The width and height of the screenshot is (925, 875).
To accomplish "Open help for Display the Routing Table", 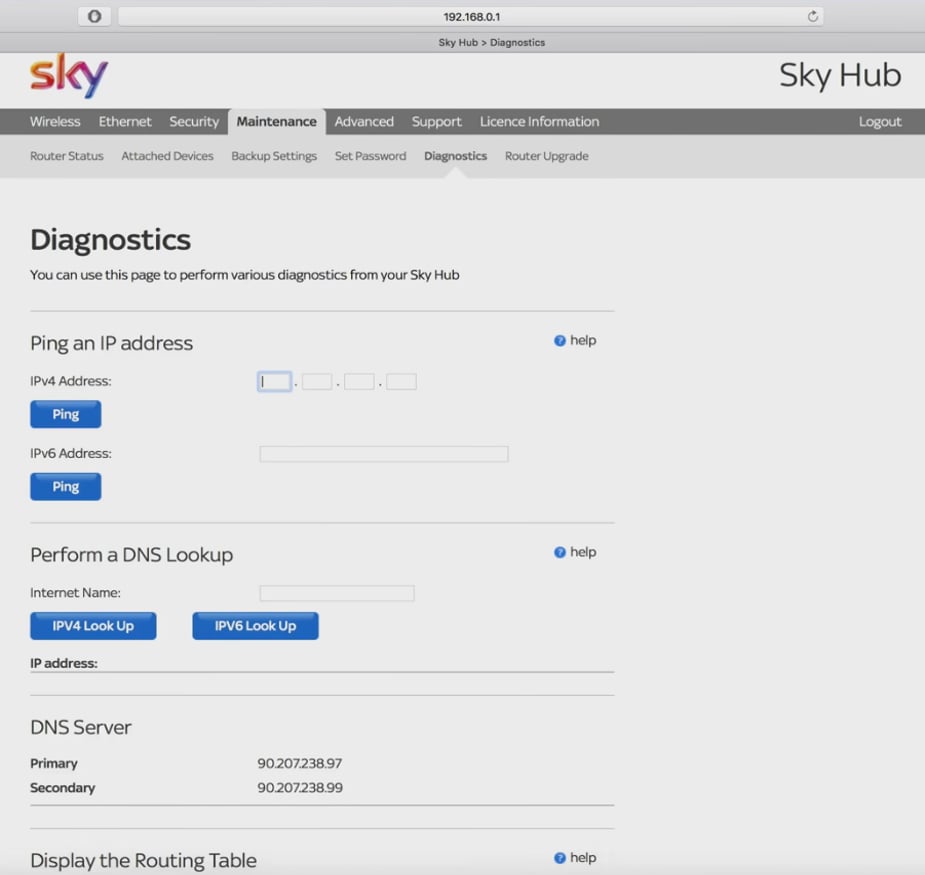I will (x=575, y=858).
